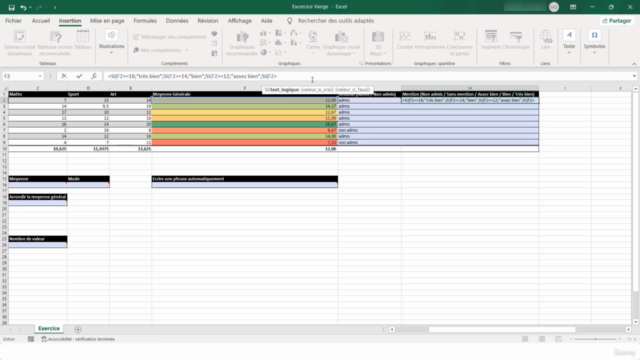
Task: Click the zoom slider in status bar
Action: (x=595, y=339)
